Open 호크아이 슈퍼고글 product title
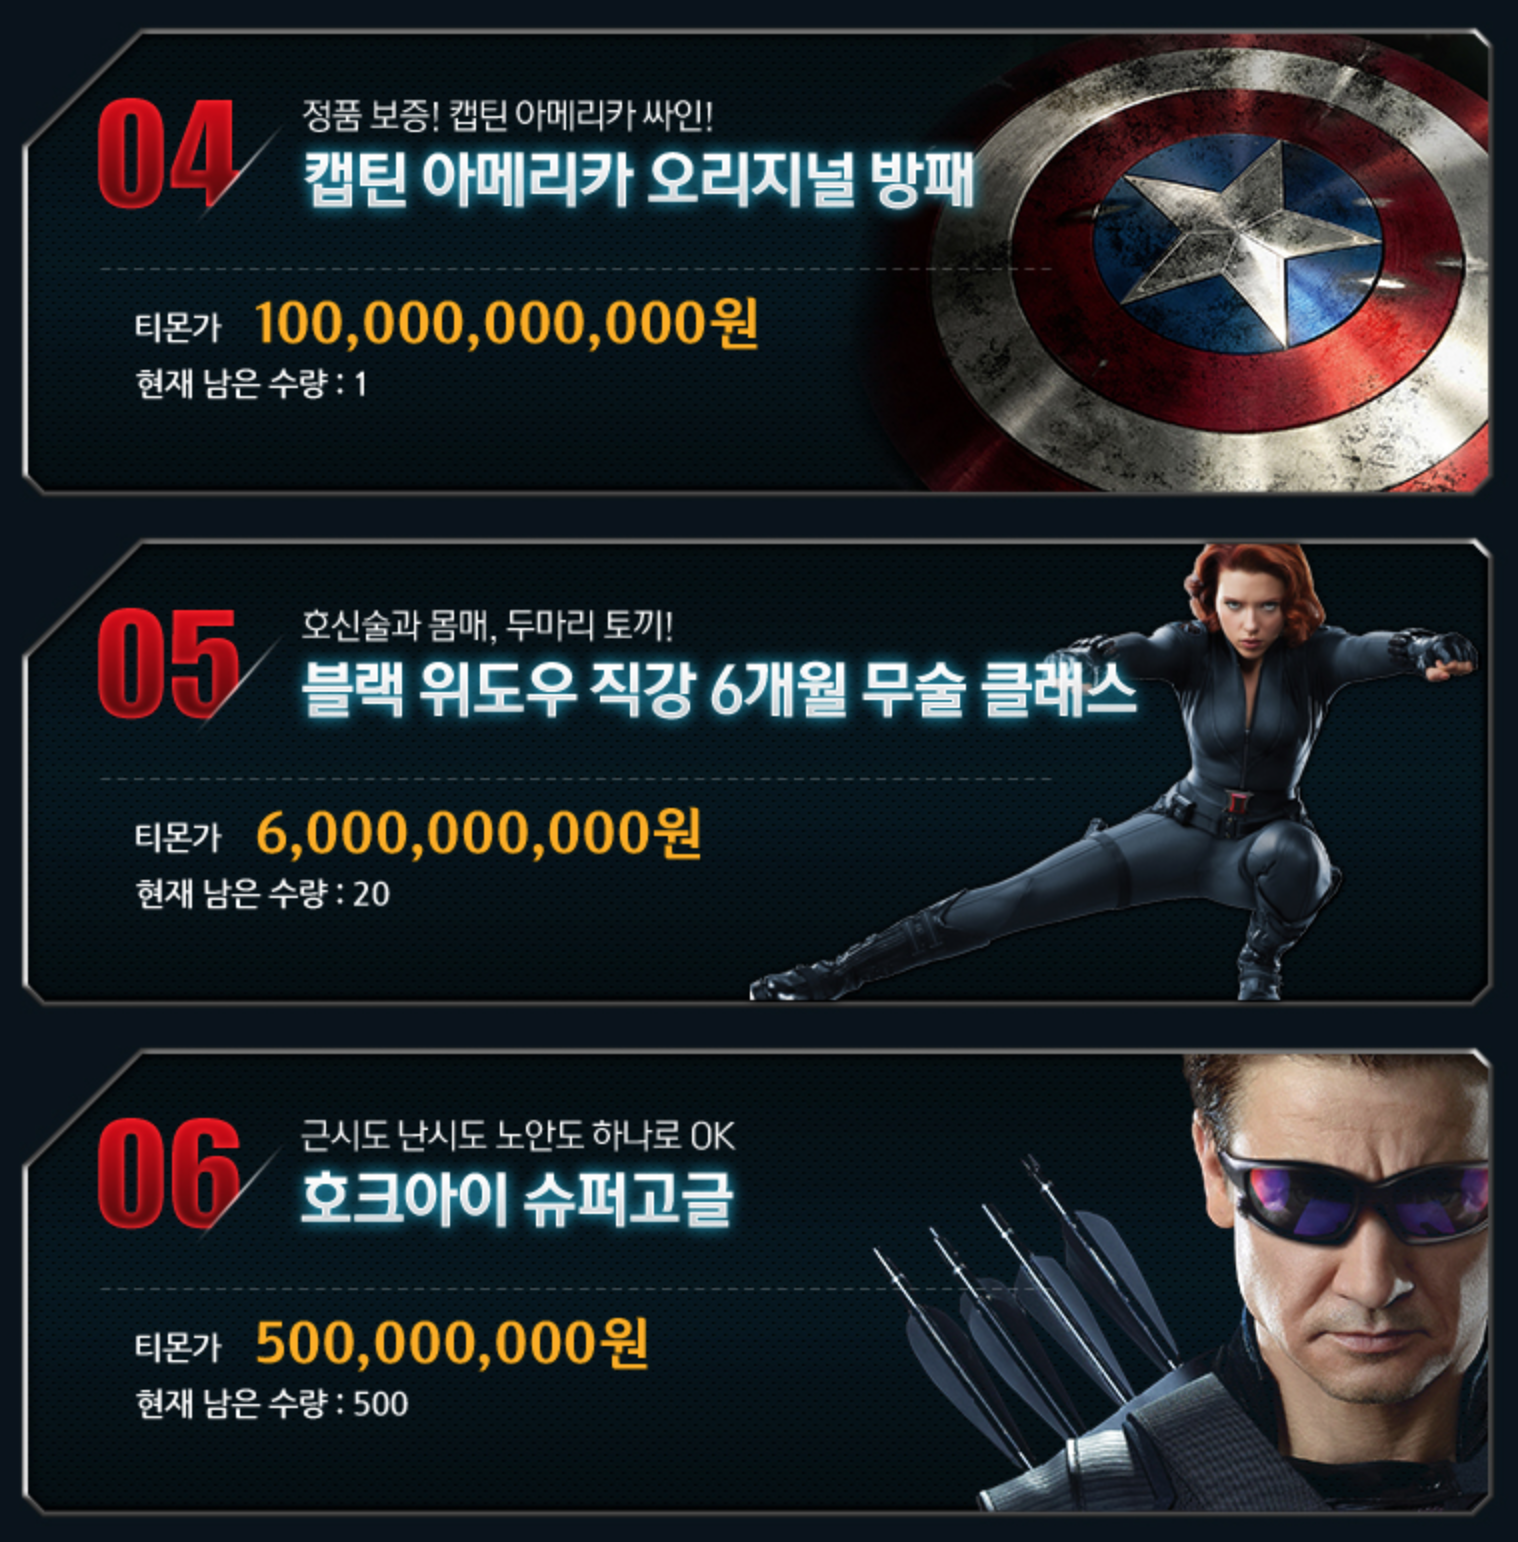Viewport: 1518px width, 1542px height. (517, 1199)
